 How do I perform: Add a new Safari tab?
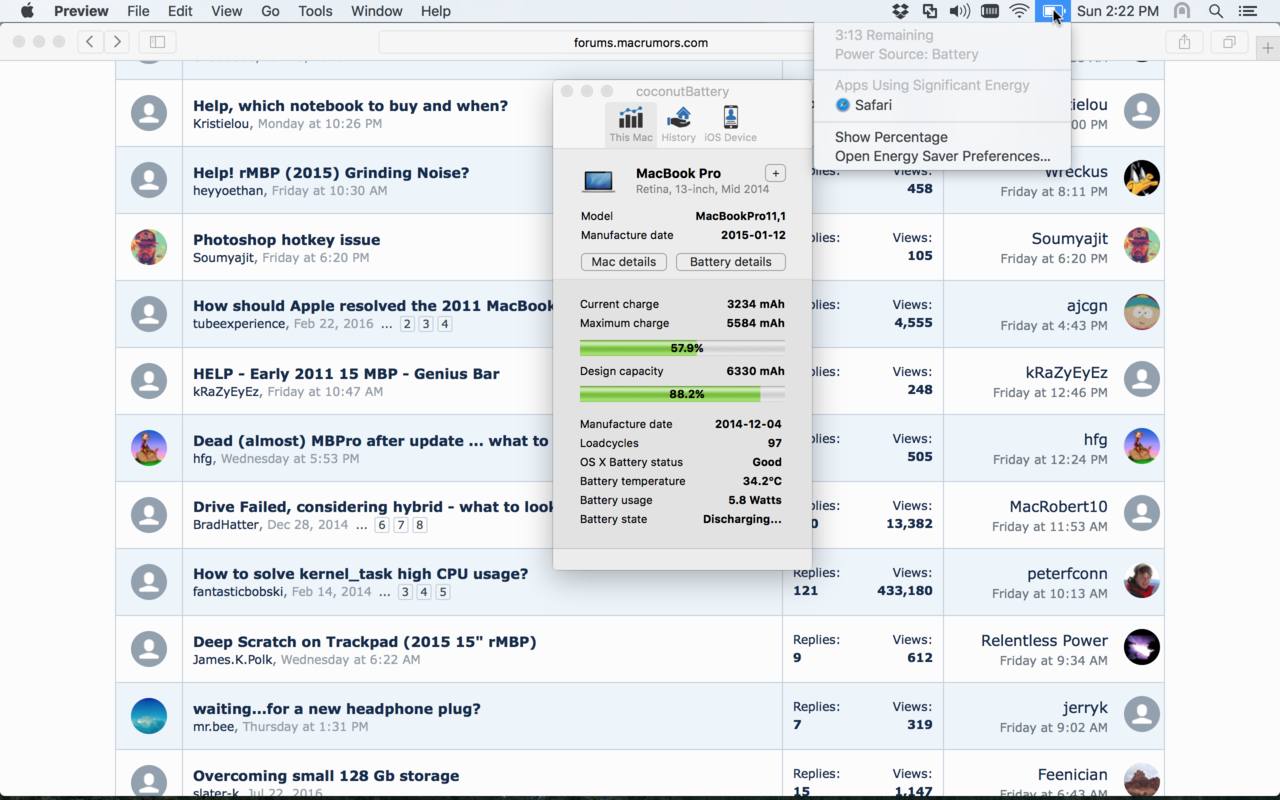1268,48
